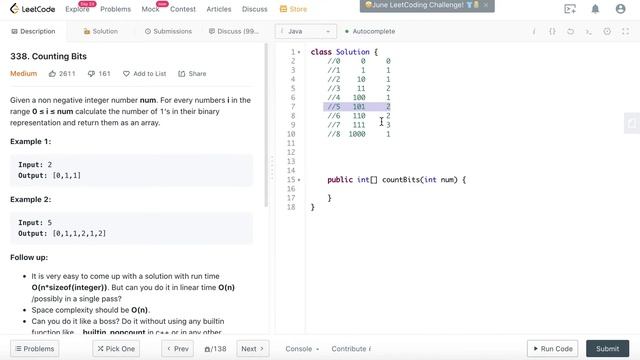The height and width of the screenshot is (360, 640).
Task: Click the description panel scrollbar
Action: pyautogui.click(x=266, y=125)
